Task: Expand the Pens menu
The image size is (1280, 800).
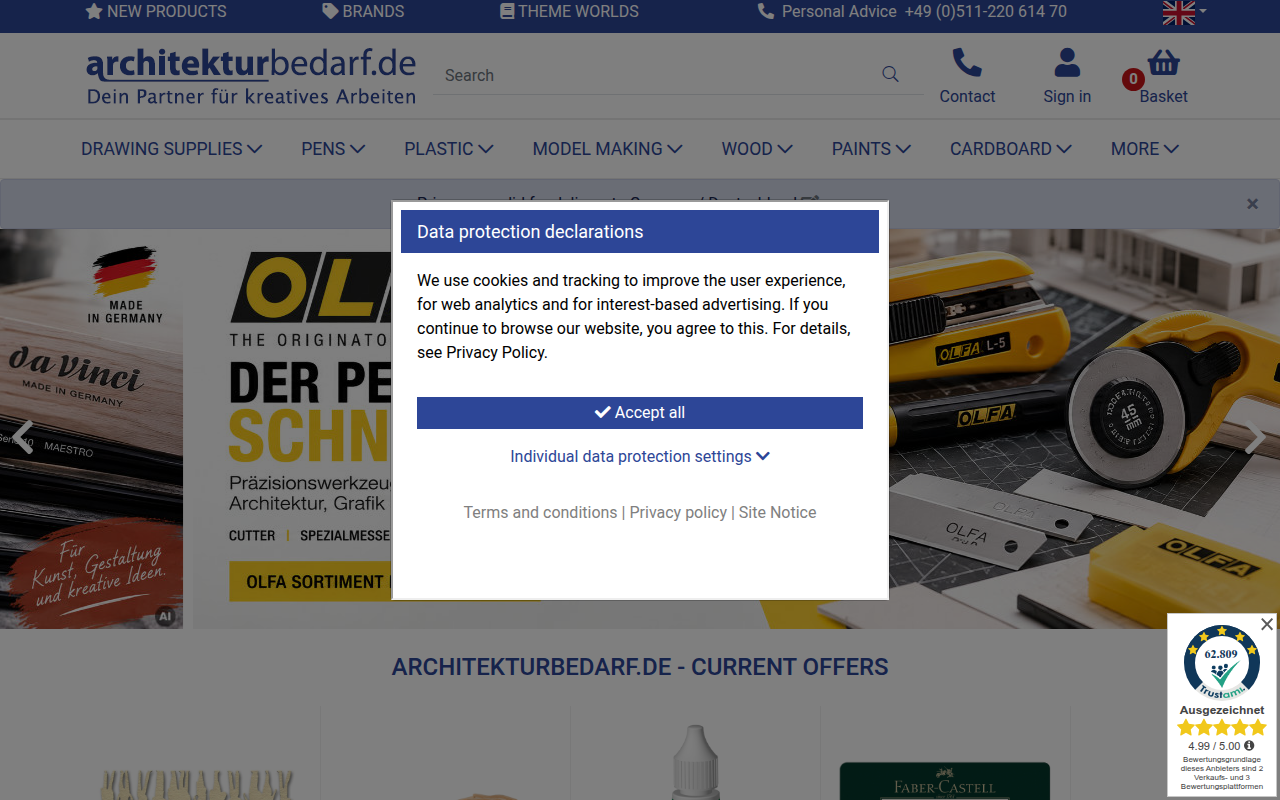Action: tap(333, 149)
